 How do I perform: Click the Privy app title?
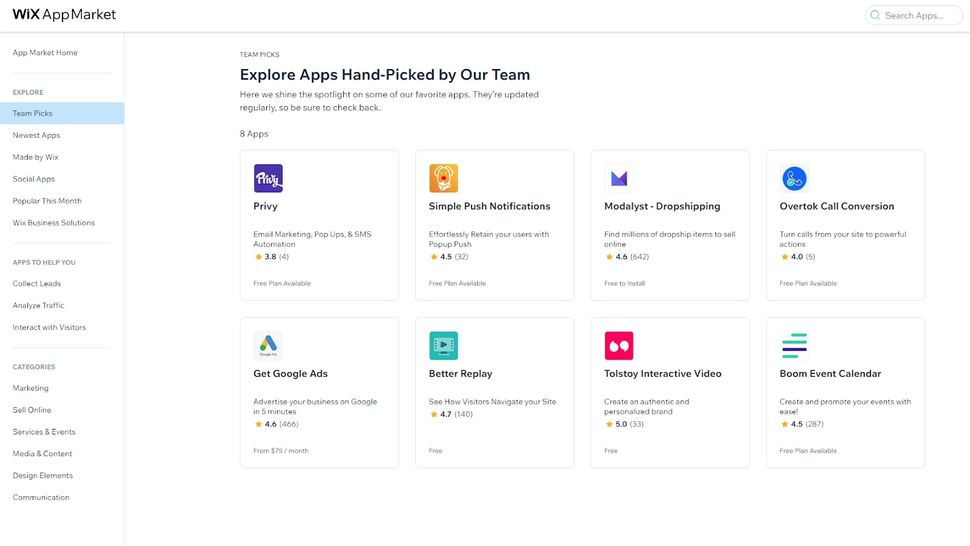(265, 207)
